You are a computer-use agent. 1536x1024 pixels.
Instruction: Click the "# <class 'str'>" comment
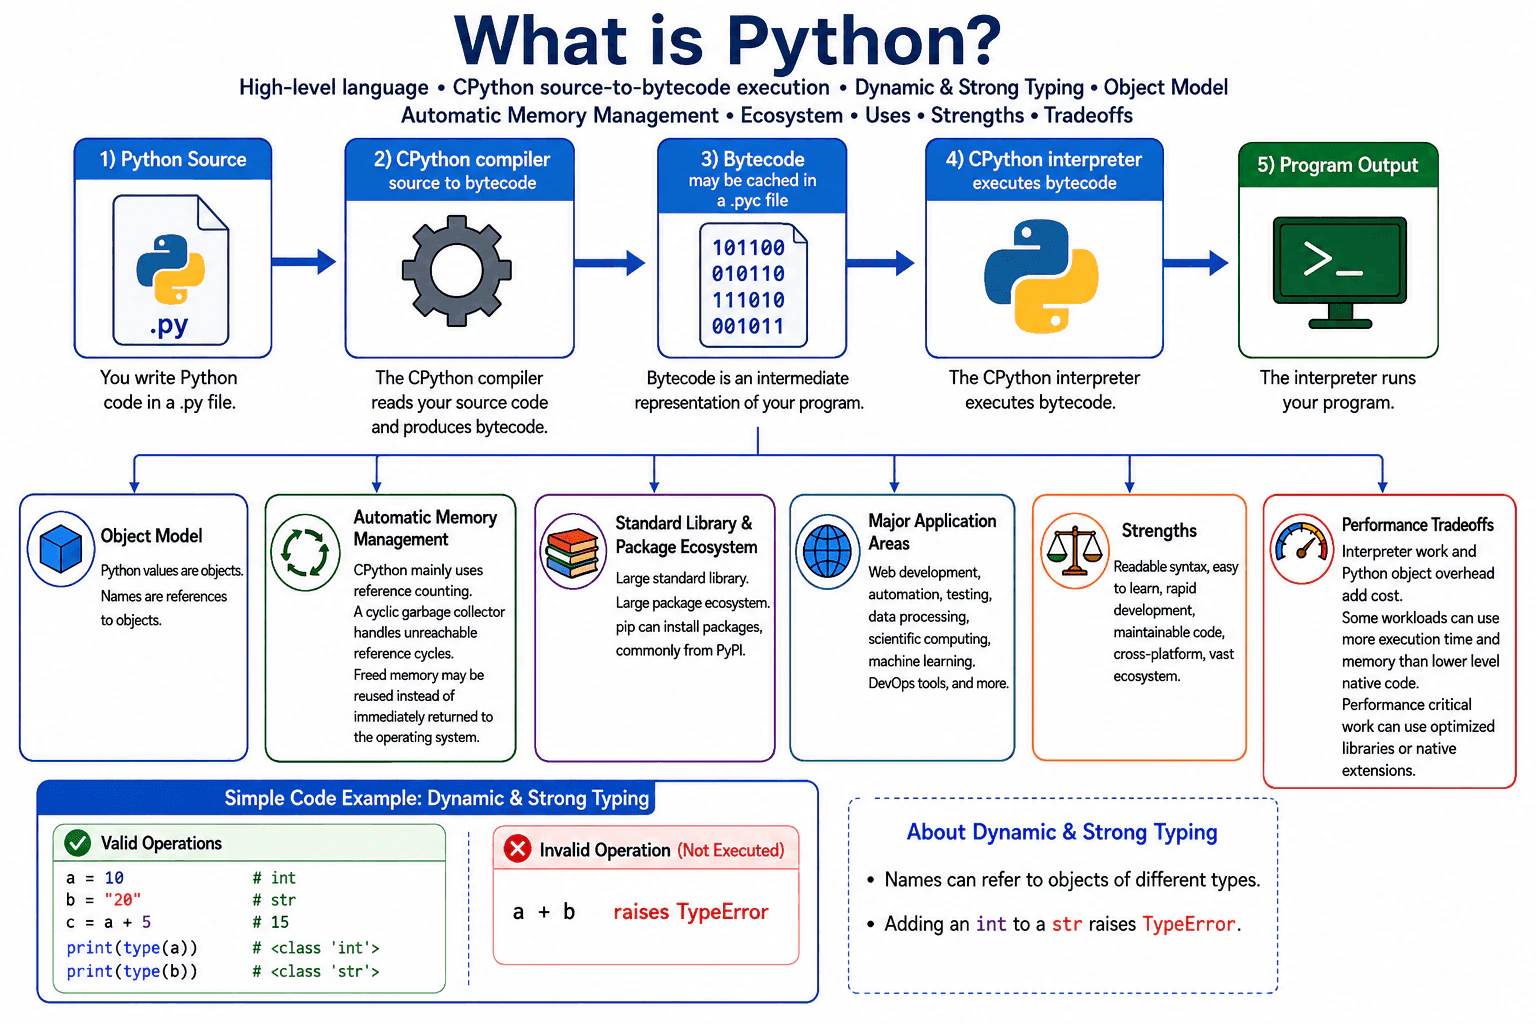click(316, 971)
